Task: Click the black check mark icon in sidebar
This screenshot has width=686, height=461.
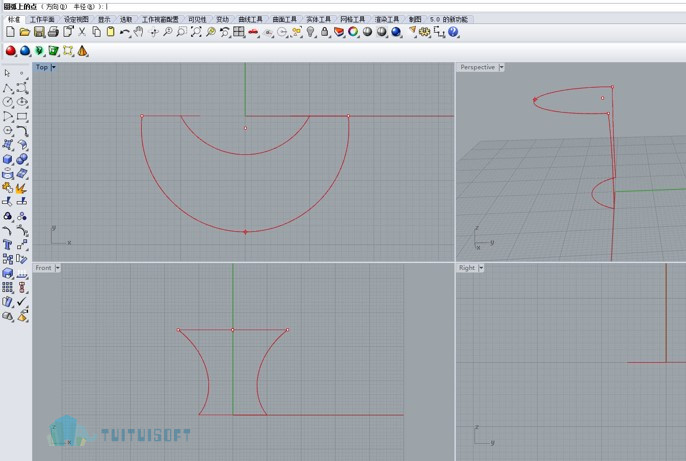Action: (x=22, y=301)
